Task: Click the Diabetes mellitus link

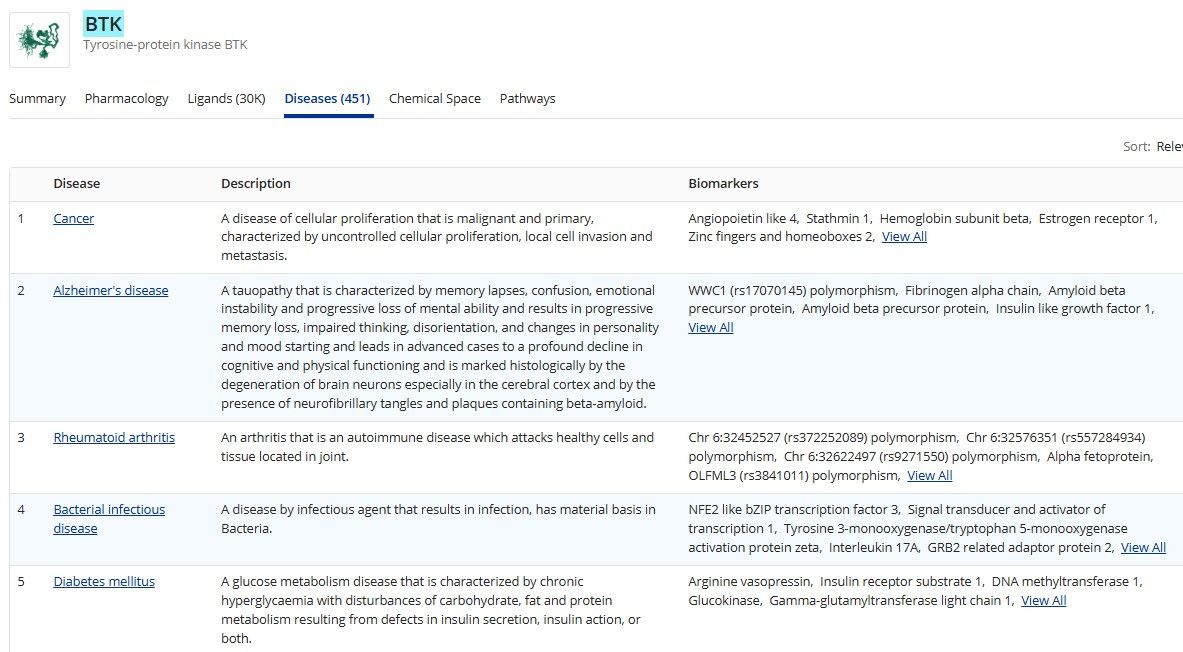Action: pyautogui.click(x=104, y=582)
